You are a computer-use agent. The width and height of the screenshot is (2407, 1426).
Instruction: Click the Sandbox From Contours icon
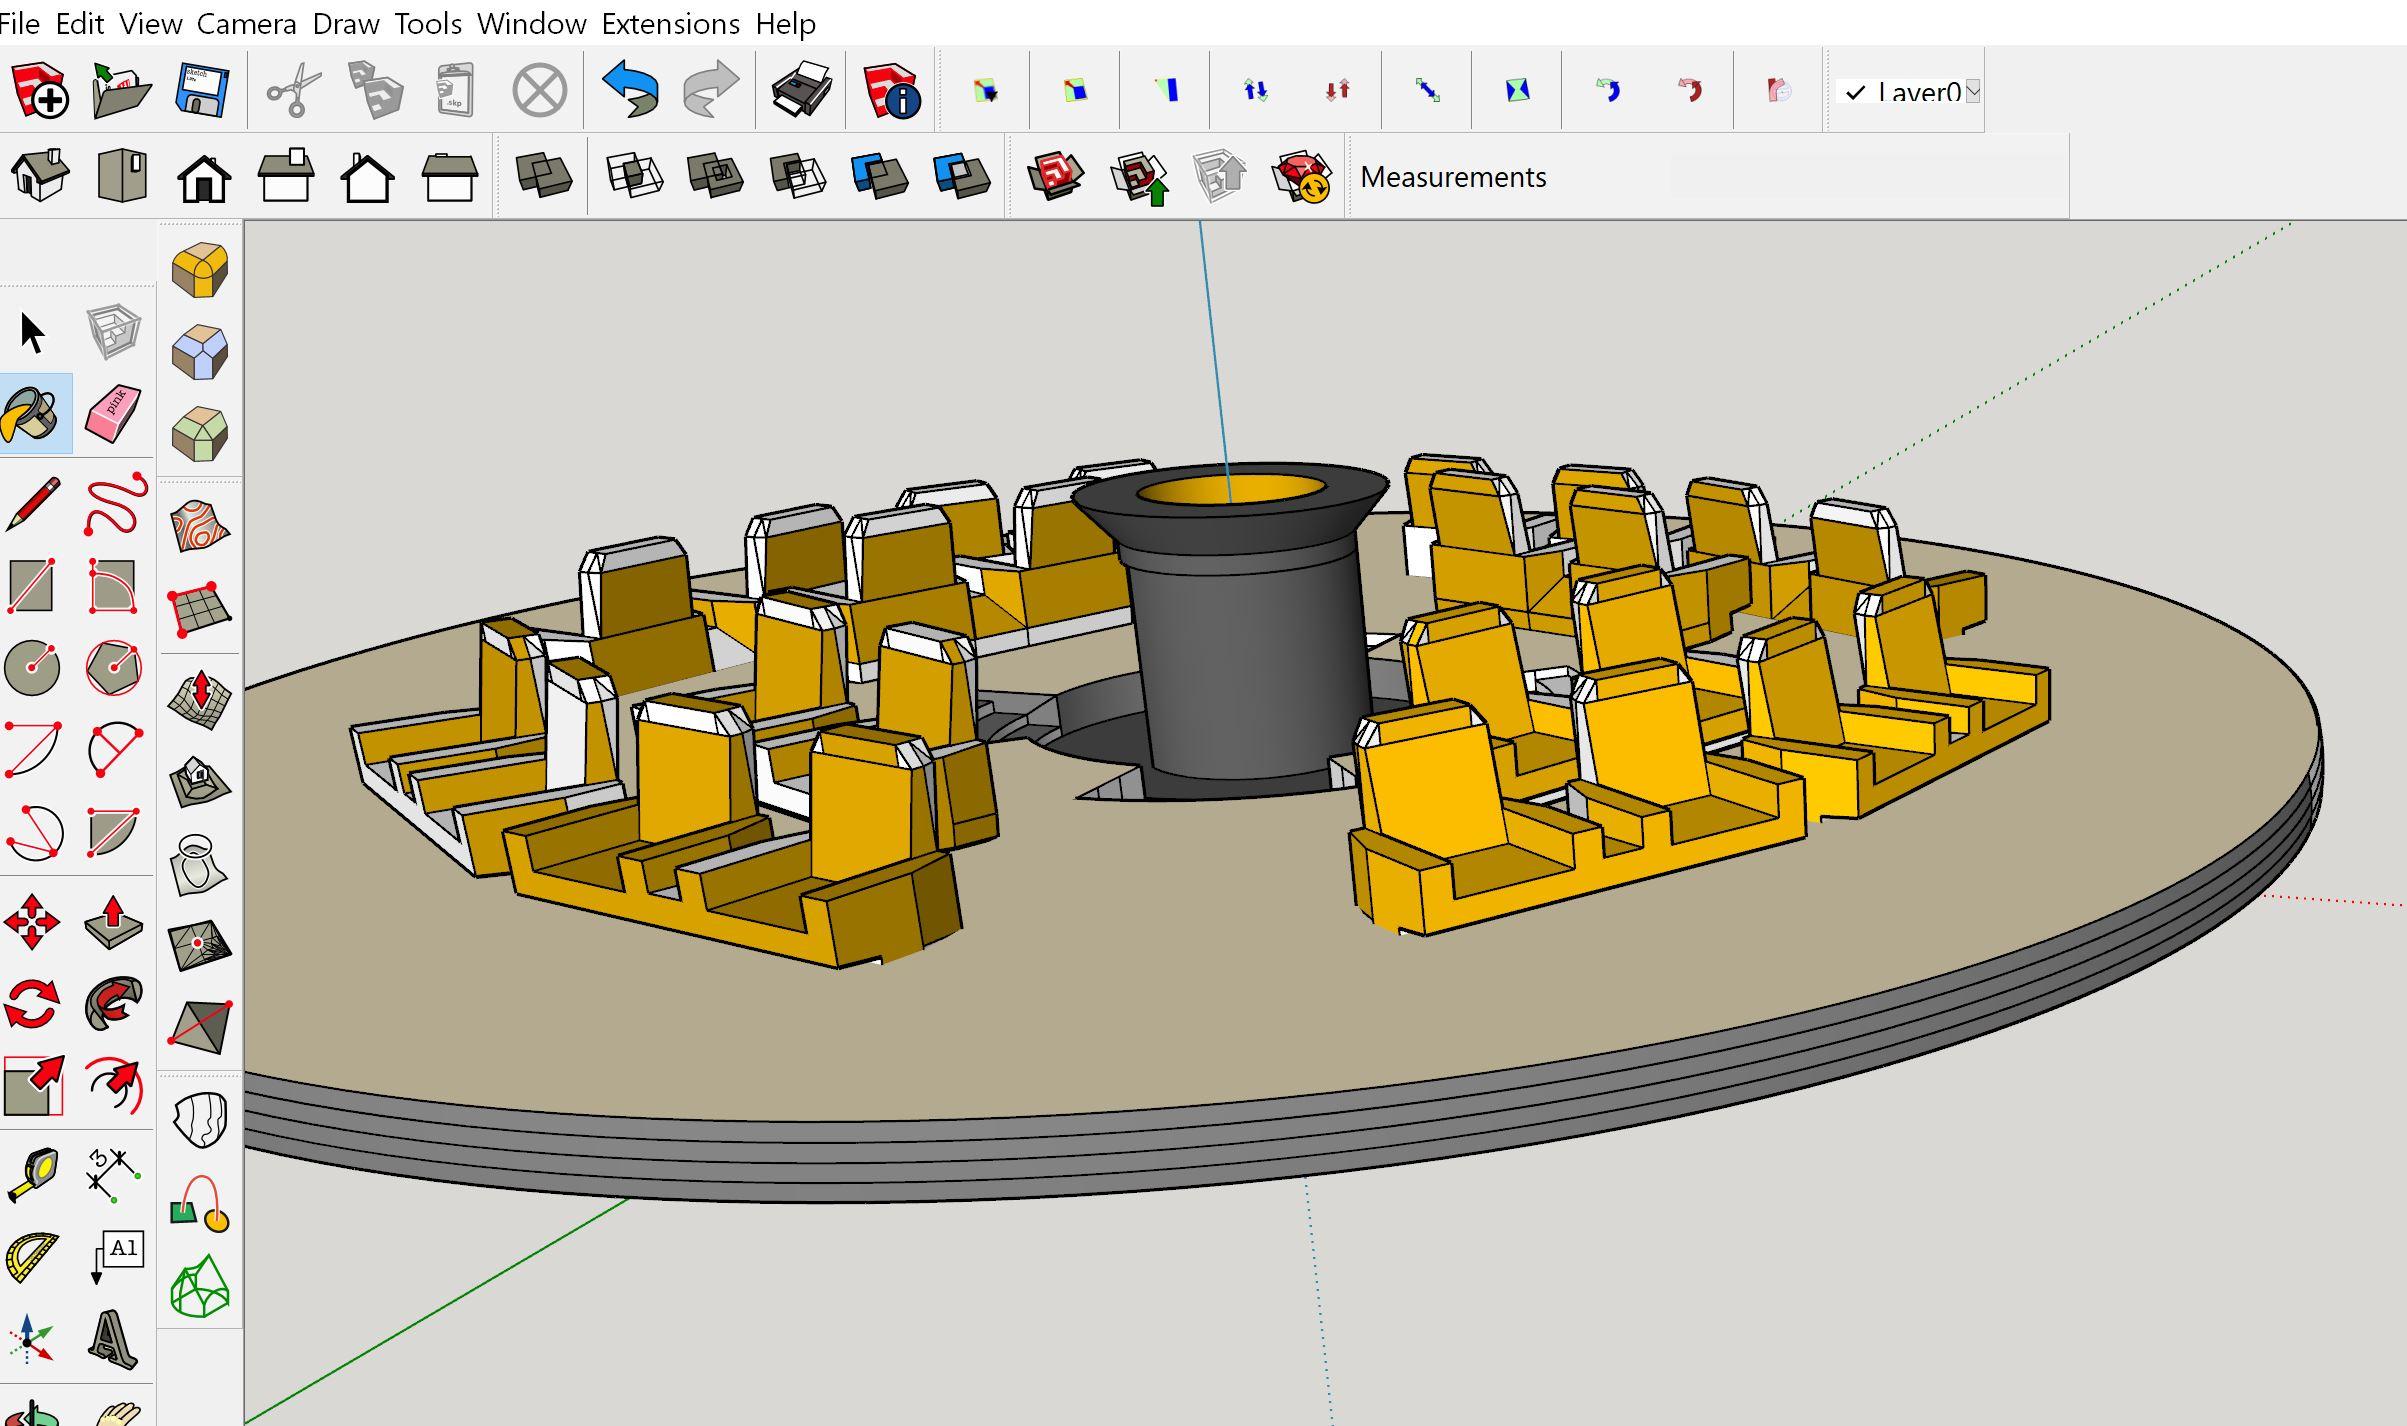pos(200,526)
